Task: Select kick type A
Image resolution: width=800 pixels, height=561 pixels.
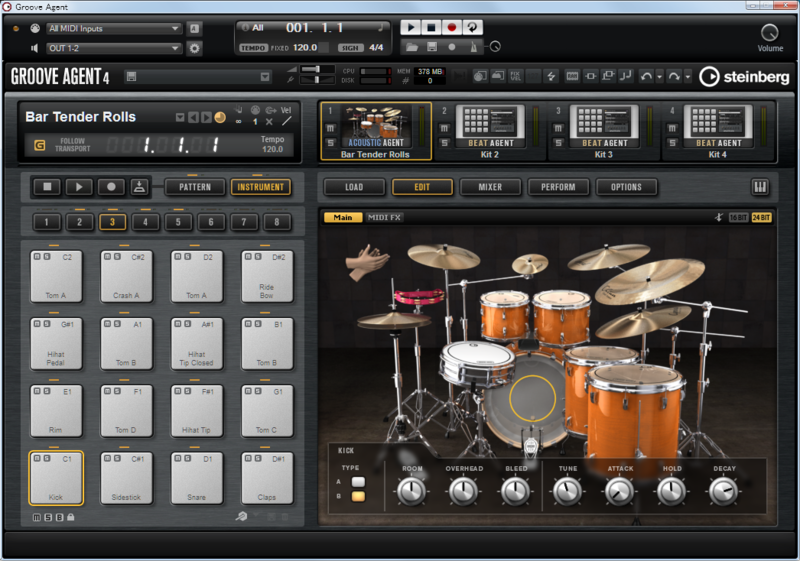Action: [x=358, y=482]
